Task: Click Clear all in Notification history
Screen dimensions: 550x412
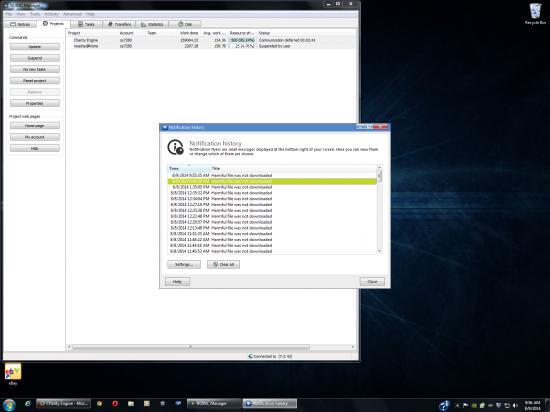Action: 223,264
